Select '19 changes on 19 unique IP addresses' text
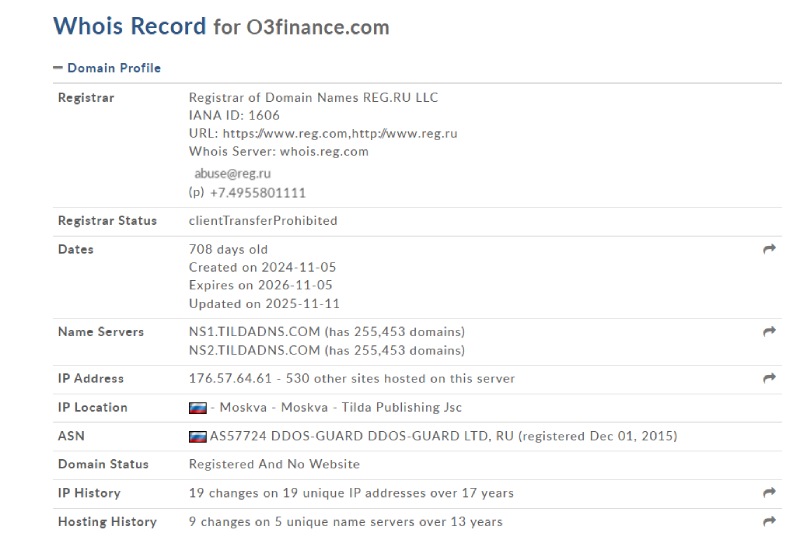This screenshot has height=547, width=800. click(309, 493)
